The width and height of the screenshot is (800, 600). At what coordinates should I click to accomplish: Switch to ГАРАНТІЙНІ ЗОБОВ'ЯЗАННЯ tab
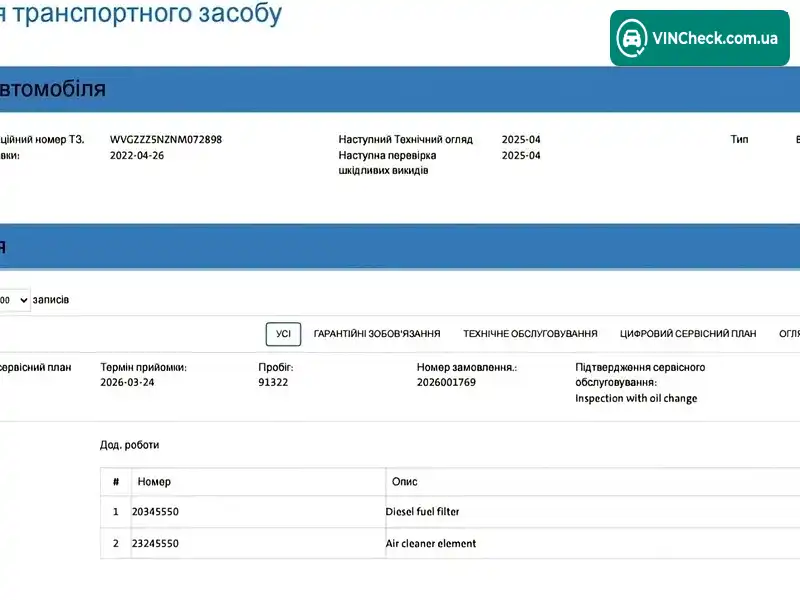377,334
